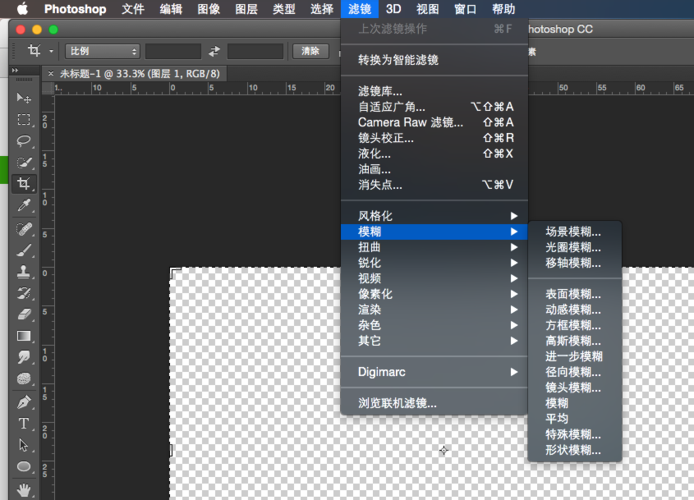
Task: Select the Smudge tool
Action: point(23,358)
